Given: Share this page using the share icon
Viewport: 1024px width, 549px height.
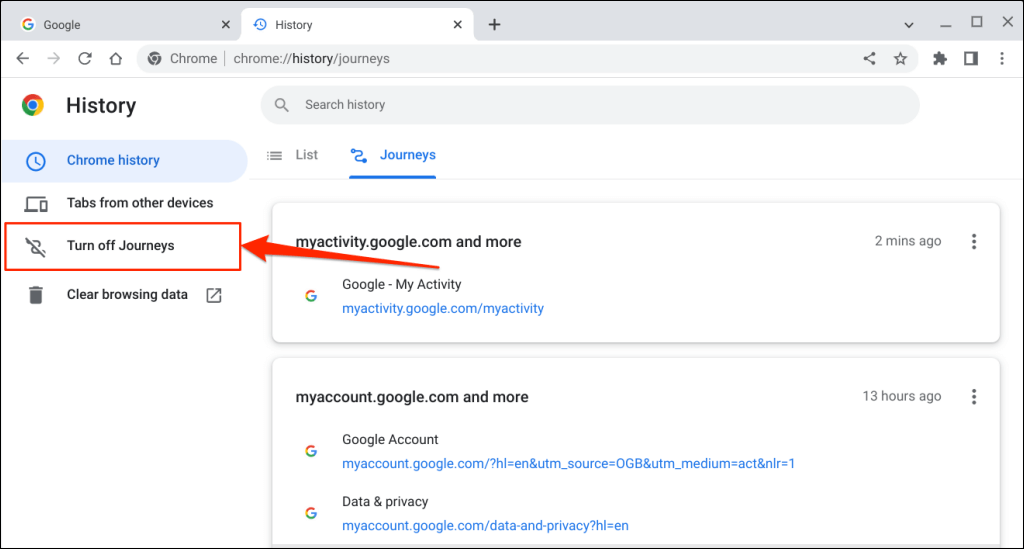Looking at the screenshot, I should click(x=869, y=59).
